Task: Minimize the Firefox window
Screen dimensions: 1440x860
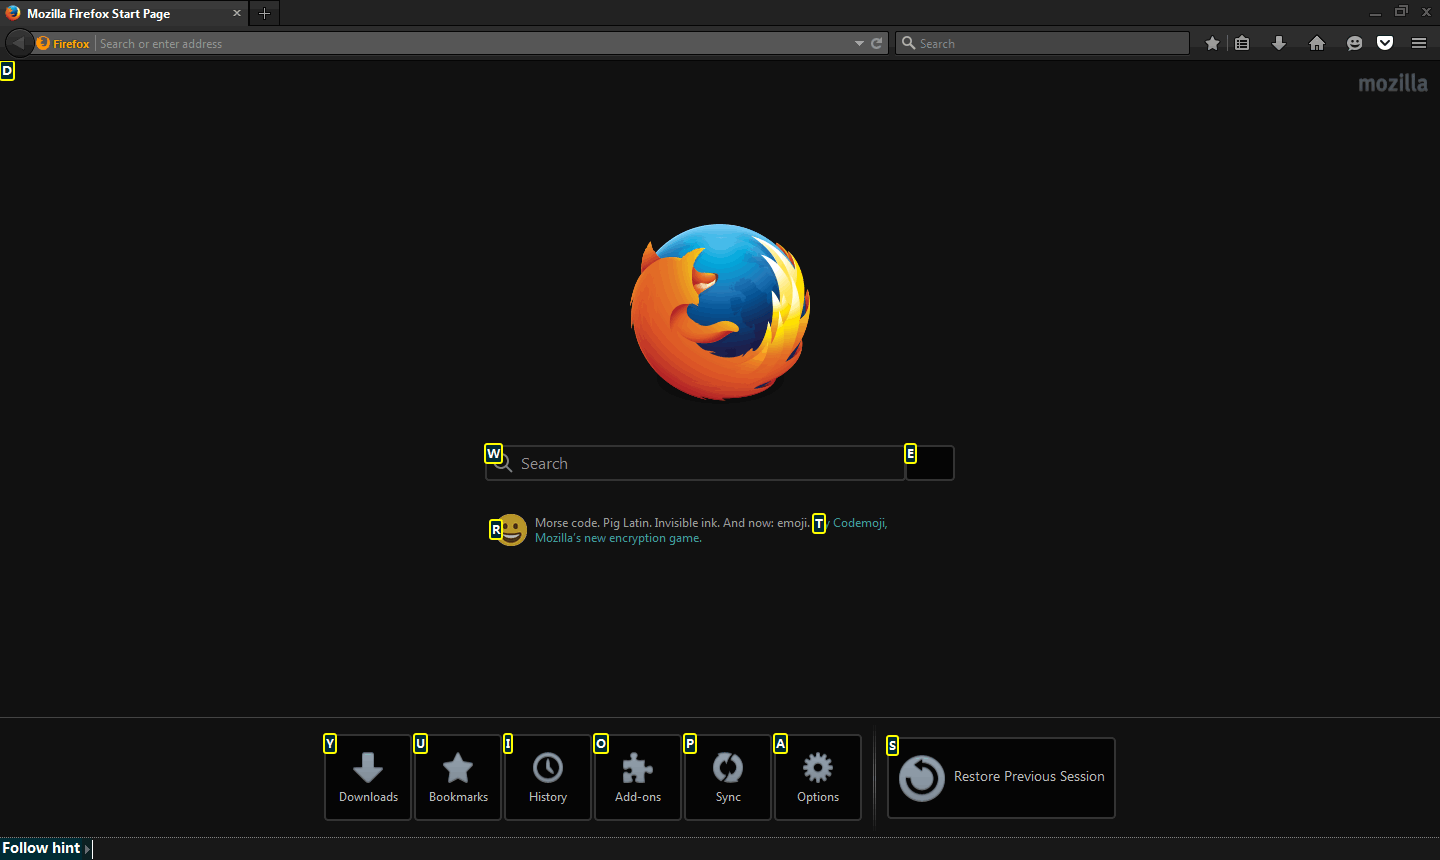Action: (x=1375, y=13)
